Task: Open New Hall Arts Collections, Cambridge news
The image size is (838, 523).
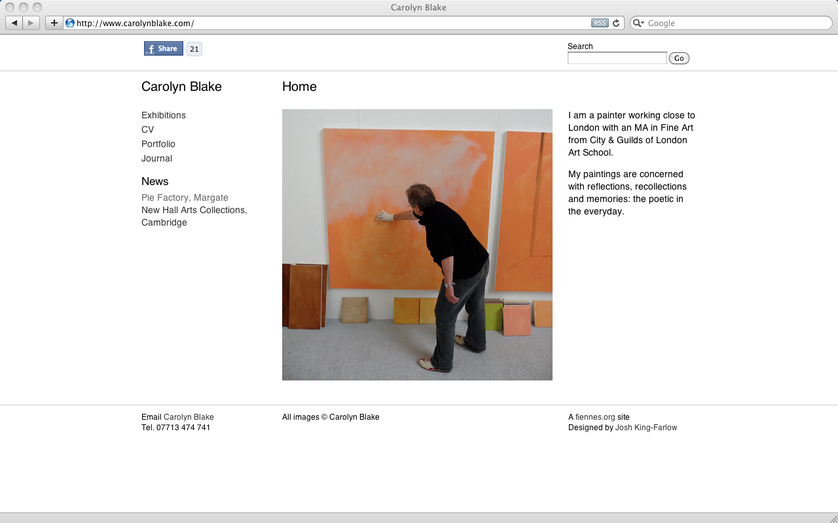Action: [x=194, y=216]
